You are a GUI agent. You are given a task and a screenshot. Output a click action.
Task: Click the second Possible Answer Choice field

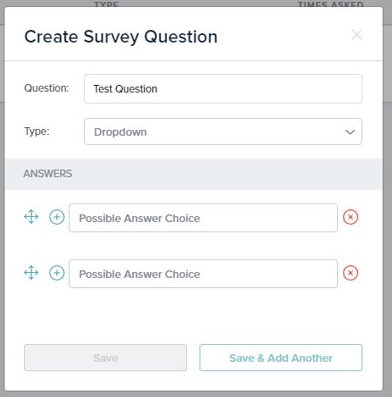point(203,274)
